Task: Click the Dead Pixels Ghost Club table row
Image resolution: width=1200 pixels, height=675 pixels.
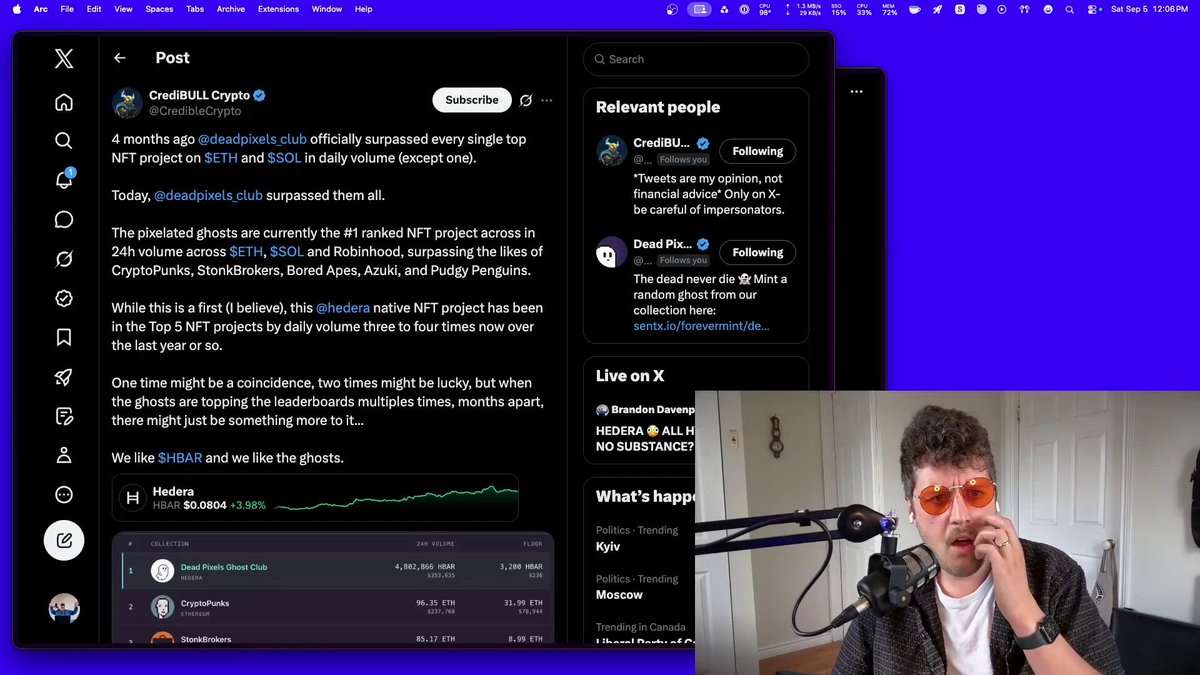Action: (333, 571)
